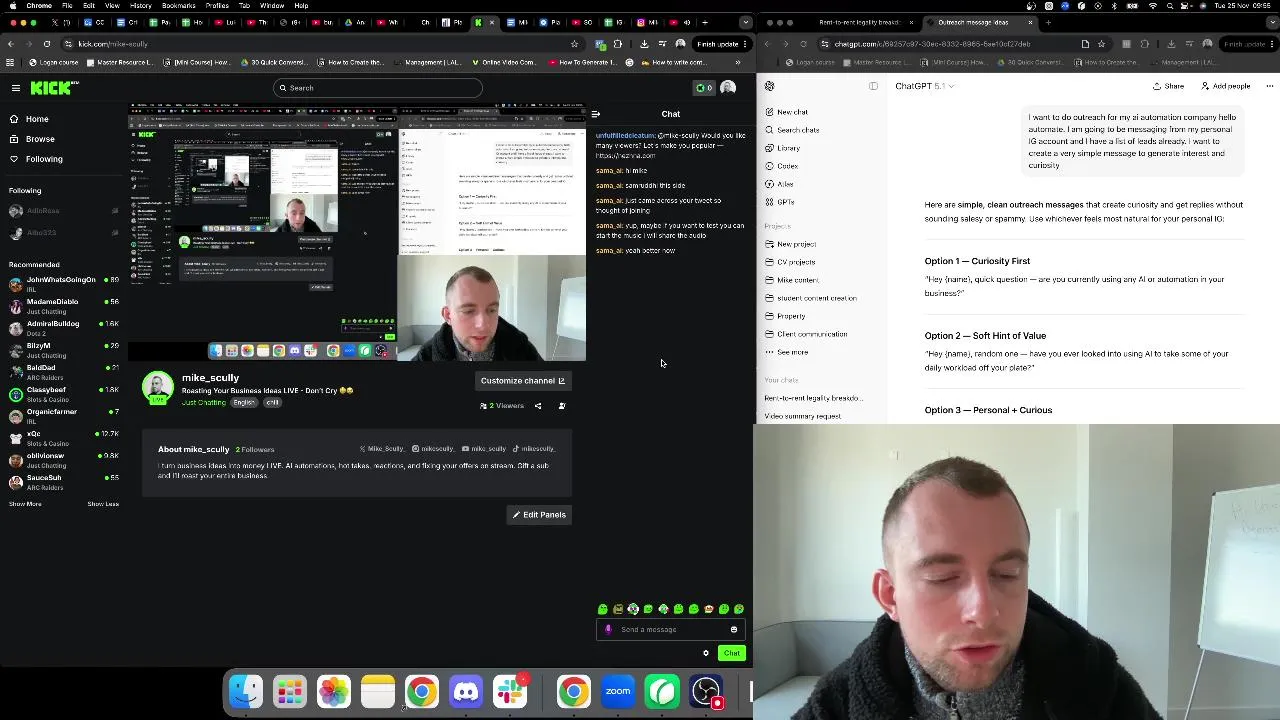Image resolution: width=1280 pixels, height=720 pixels.
Task: Click the 2 Followers count
Action: [x=255, y=450]
